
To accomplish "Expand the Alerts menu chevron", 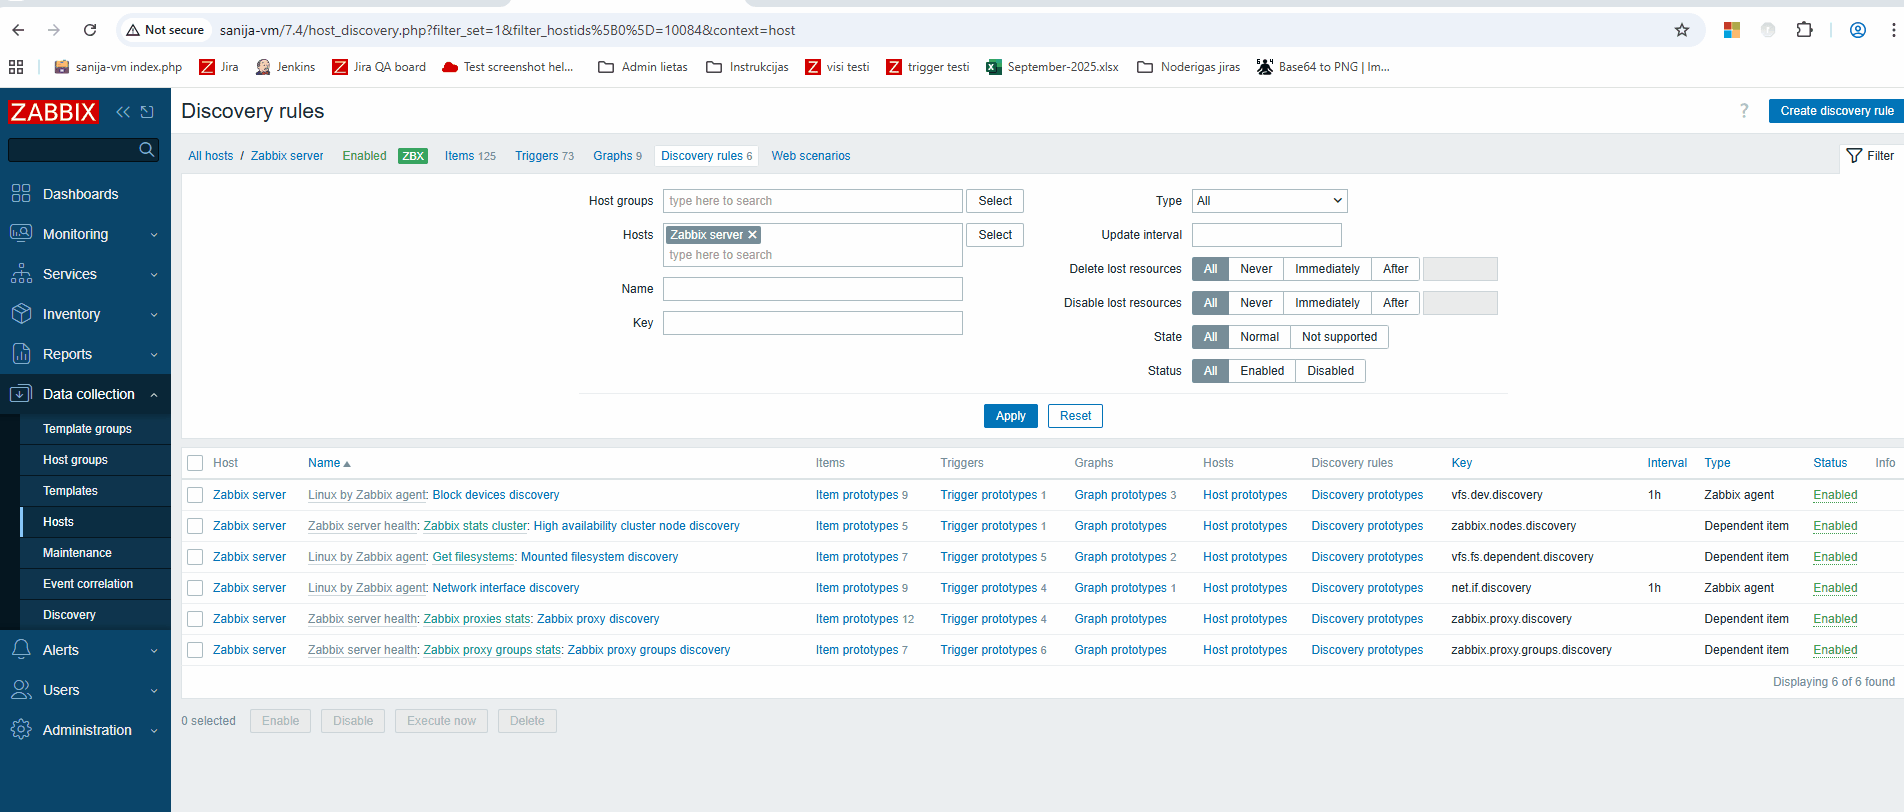I will [x=154, y=651].
